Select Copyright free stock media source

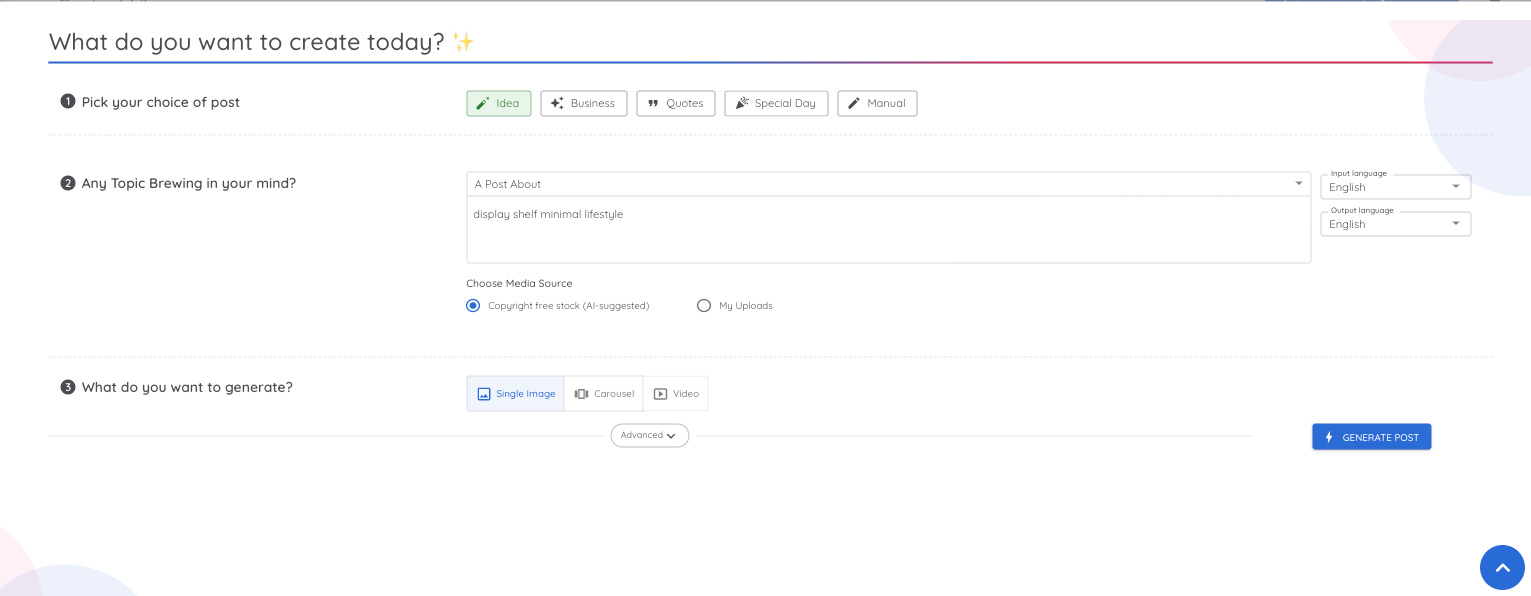click(558, 306)
